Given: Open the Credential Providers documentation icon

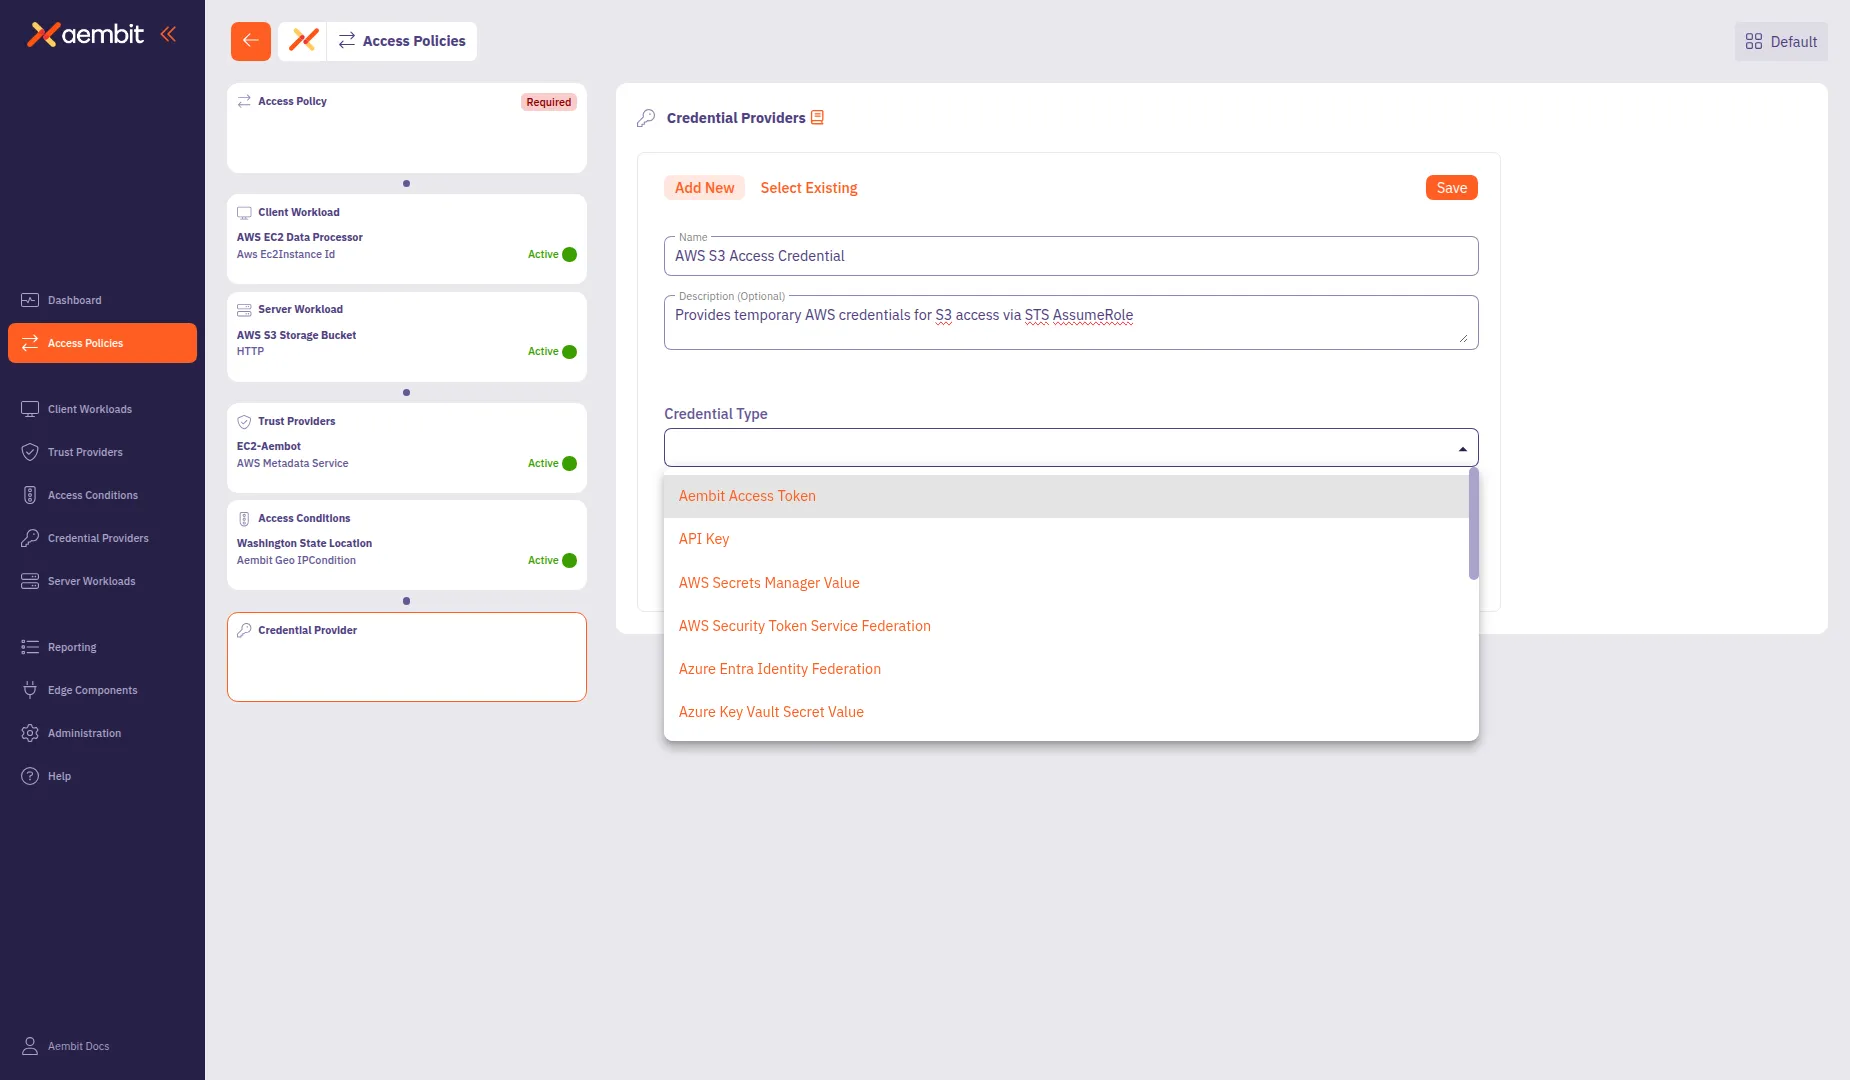Looking at the screenshot, I should (818, 117).
